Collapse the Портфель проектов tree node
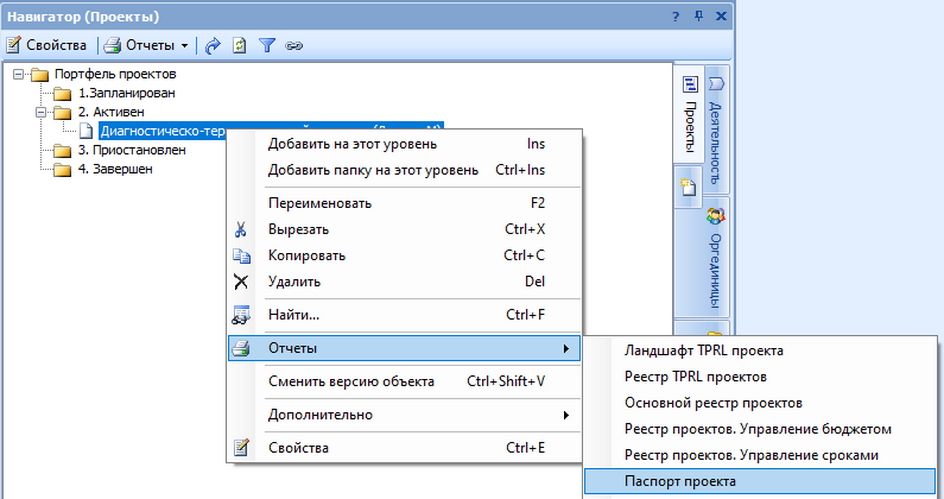This screenshot has height=499, width=944. click(x=19, y=74)
